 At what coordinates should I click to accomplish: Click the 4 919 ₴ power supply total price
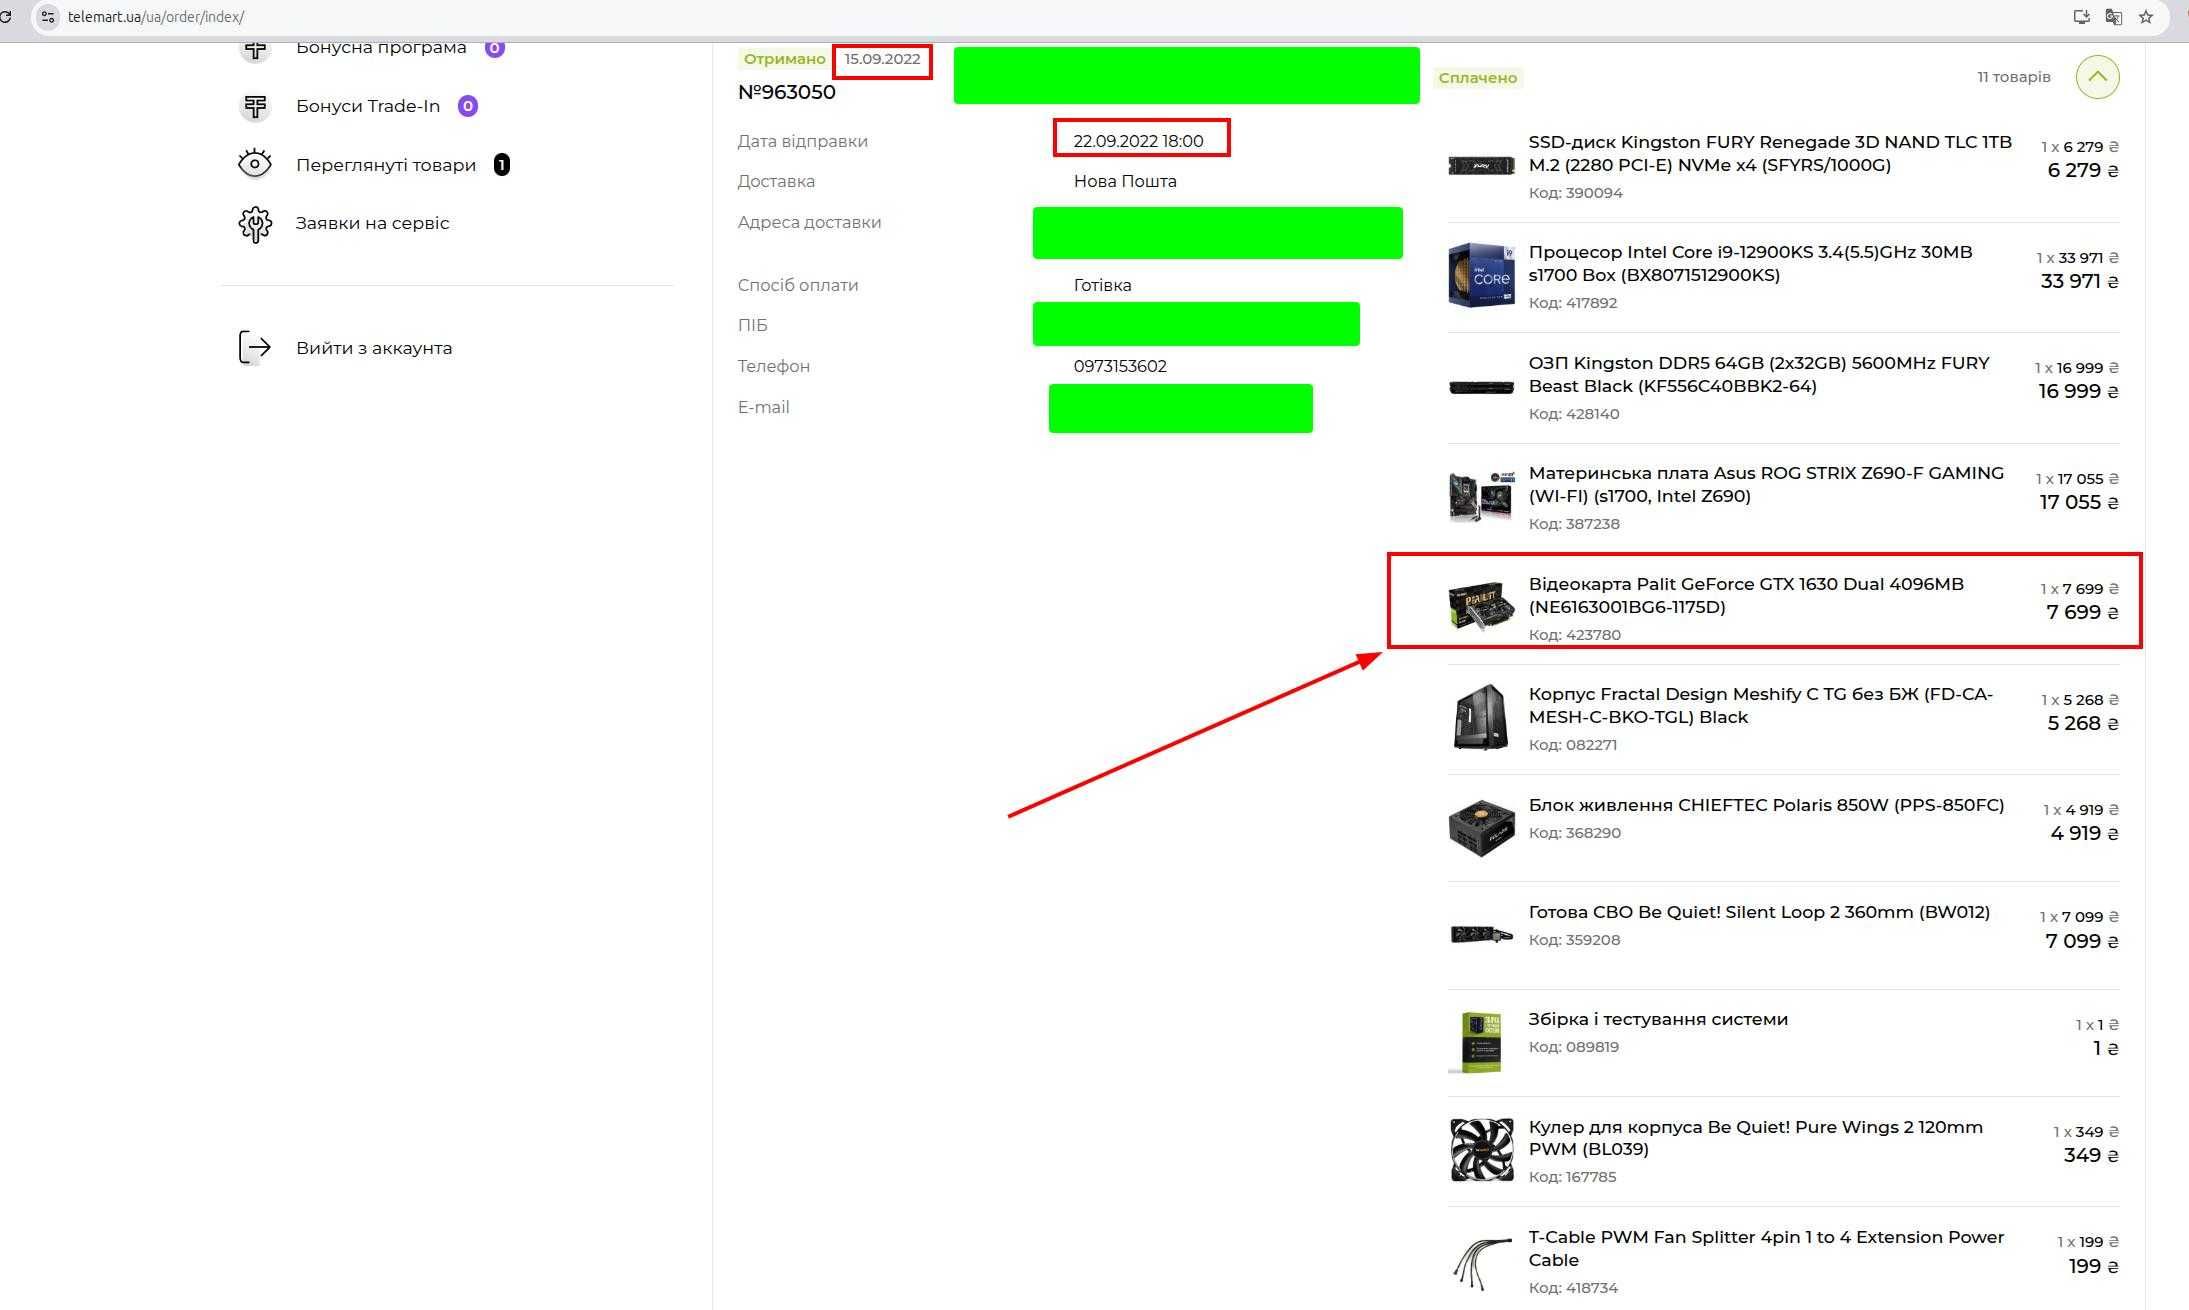pos(2084,833)
